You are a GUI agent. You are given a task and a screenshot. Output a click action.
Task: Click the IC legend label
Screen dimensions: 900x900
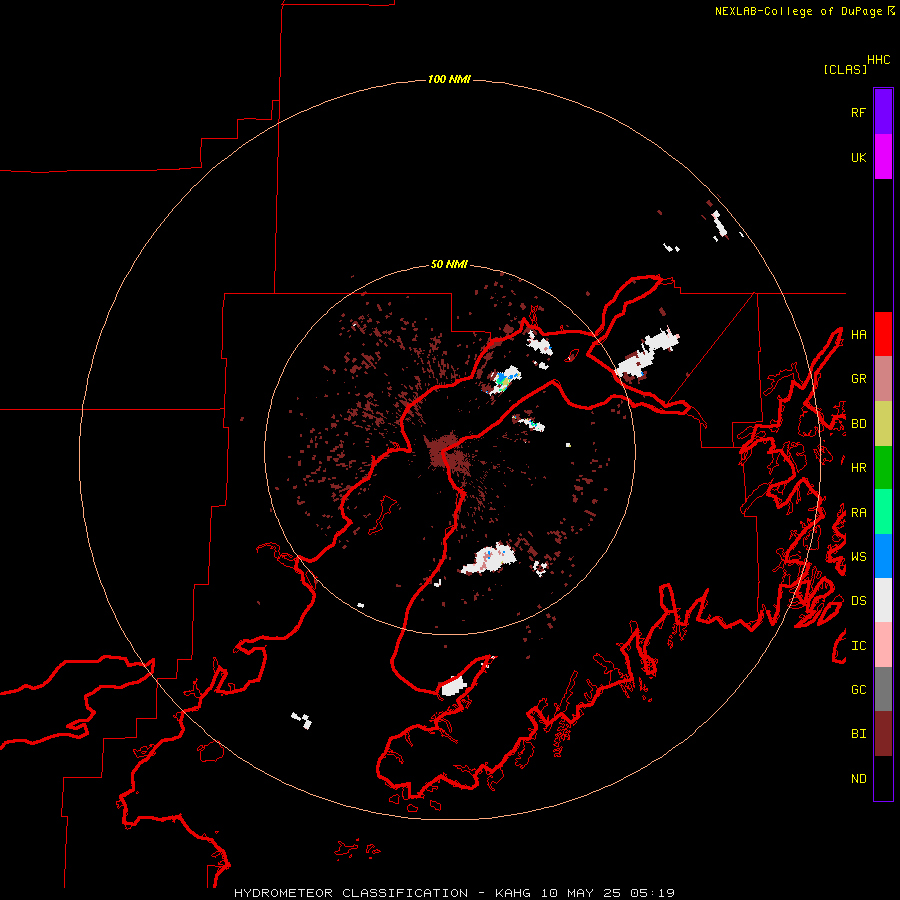(x=858, y=646)
